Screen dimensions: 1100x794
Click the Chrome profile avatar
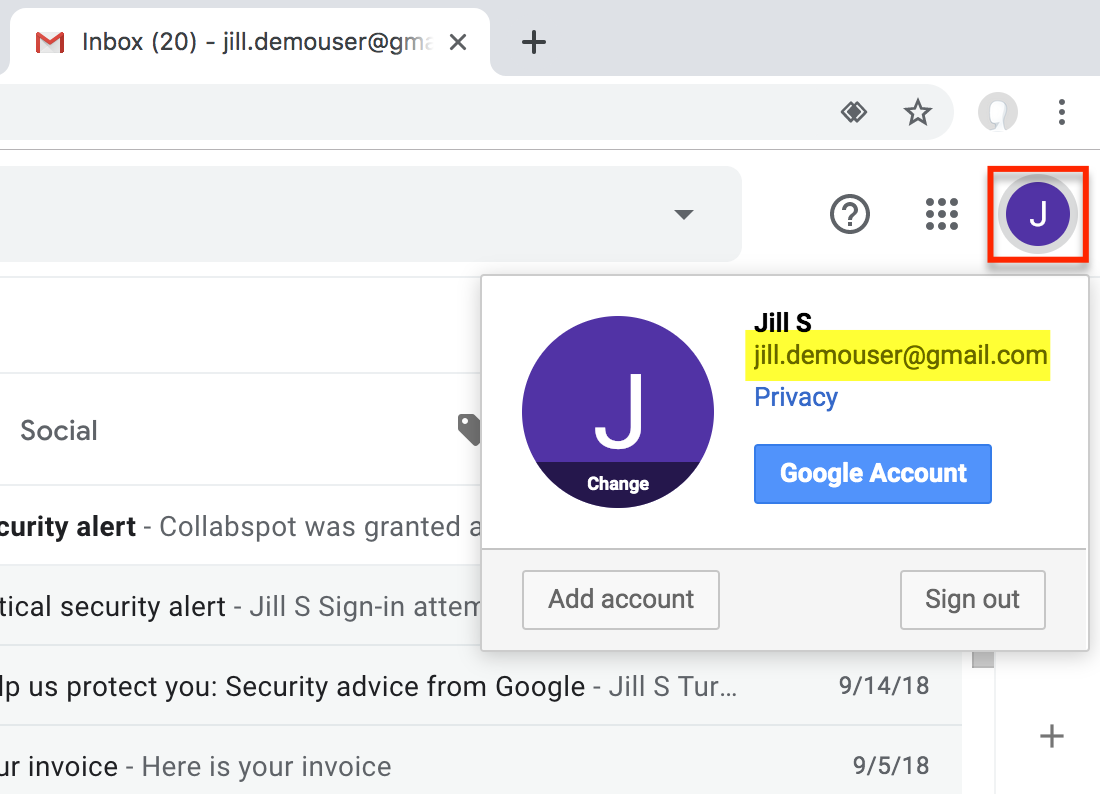998,112
